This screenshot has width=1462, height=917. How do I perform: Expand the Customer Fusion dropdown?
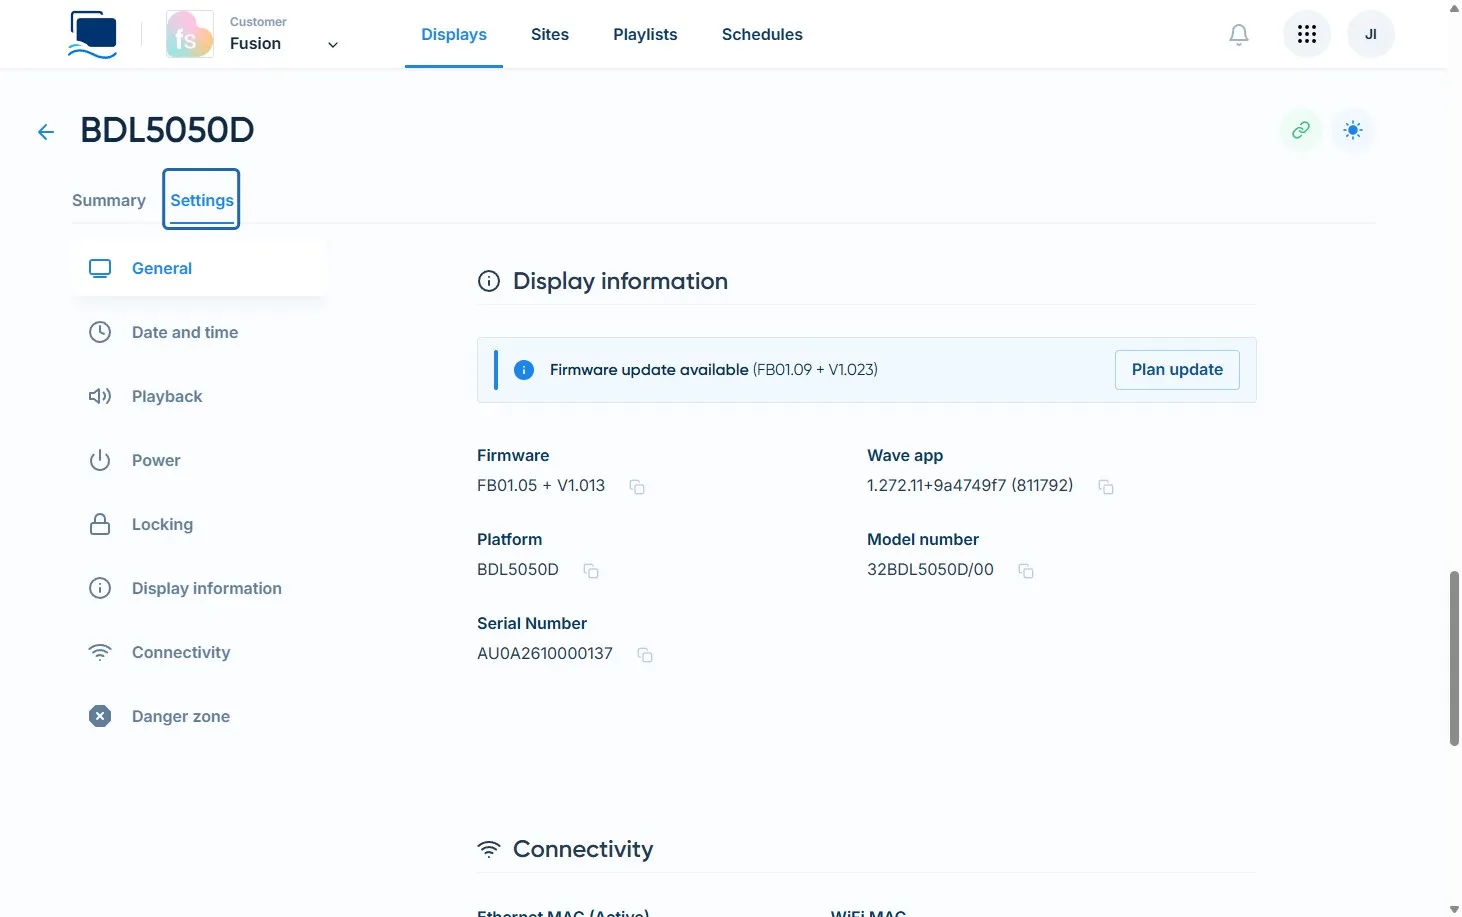coord(333,45)
